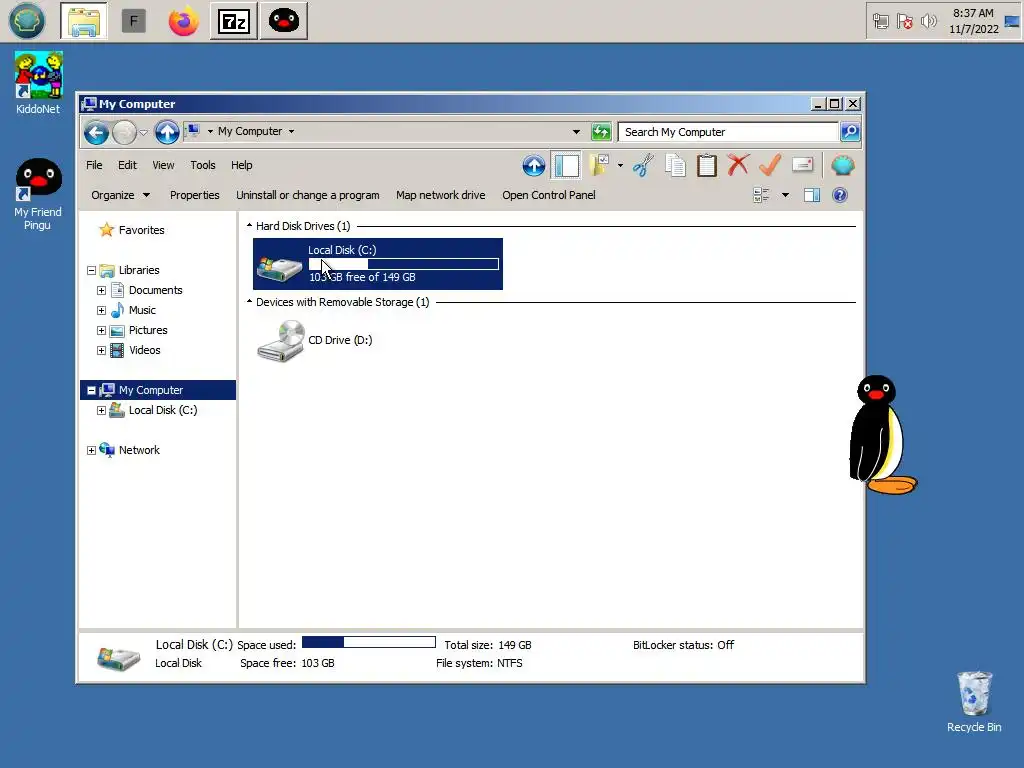The image size is (1024, 768).
Task: Open the Organize dropdown menu
Action: [120, 195]
